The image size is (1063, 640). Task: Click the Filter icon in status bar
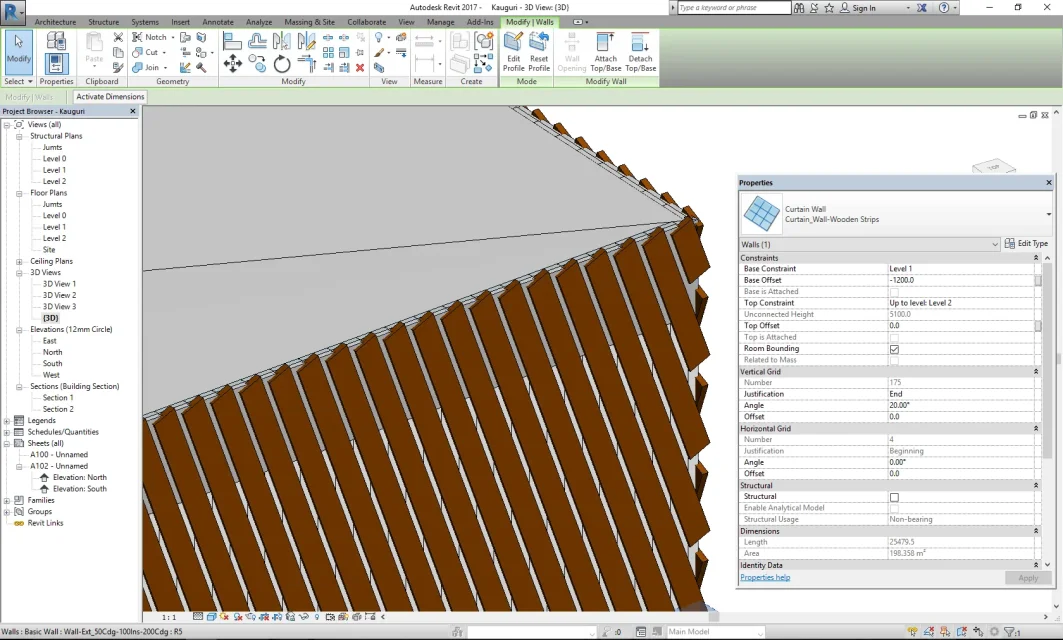[x=1010, y=632]
